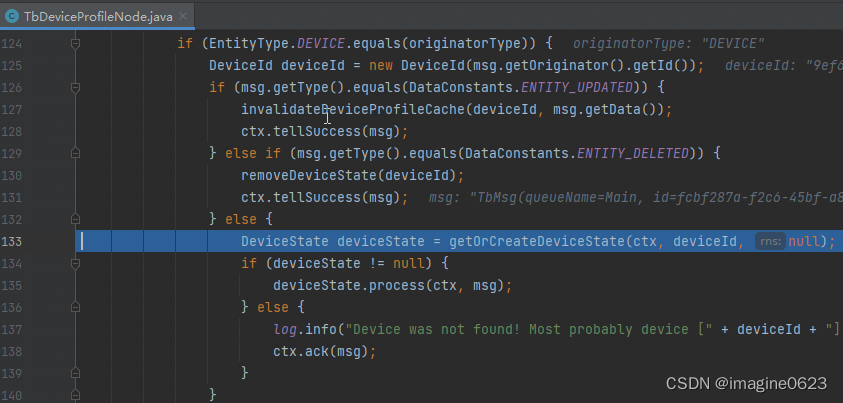Click the EntityType.DEVICE reference on line 124
The height and width of the screenshot is (403, 843).
tap(277, 44)
